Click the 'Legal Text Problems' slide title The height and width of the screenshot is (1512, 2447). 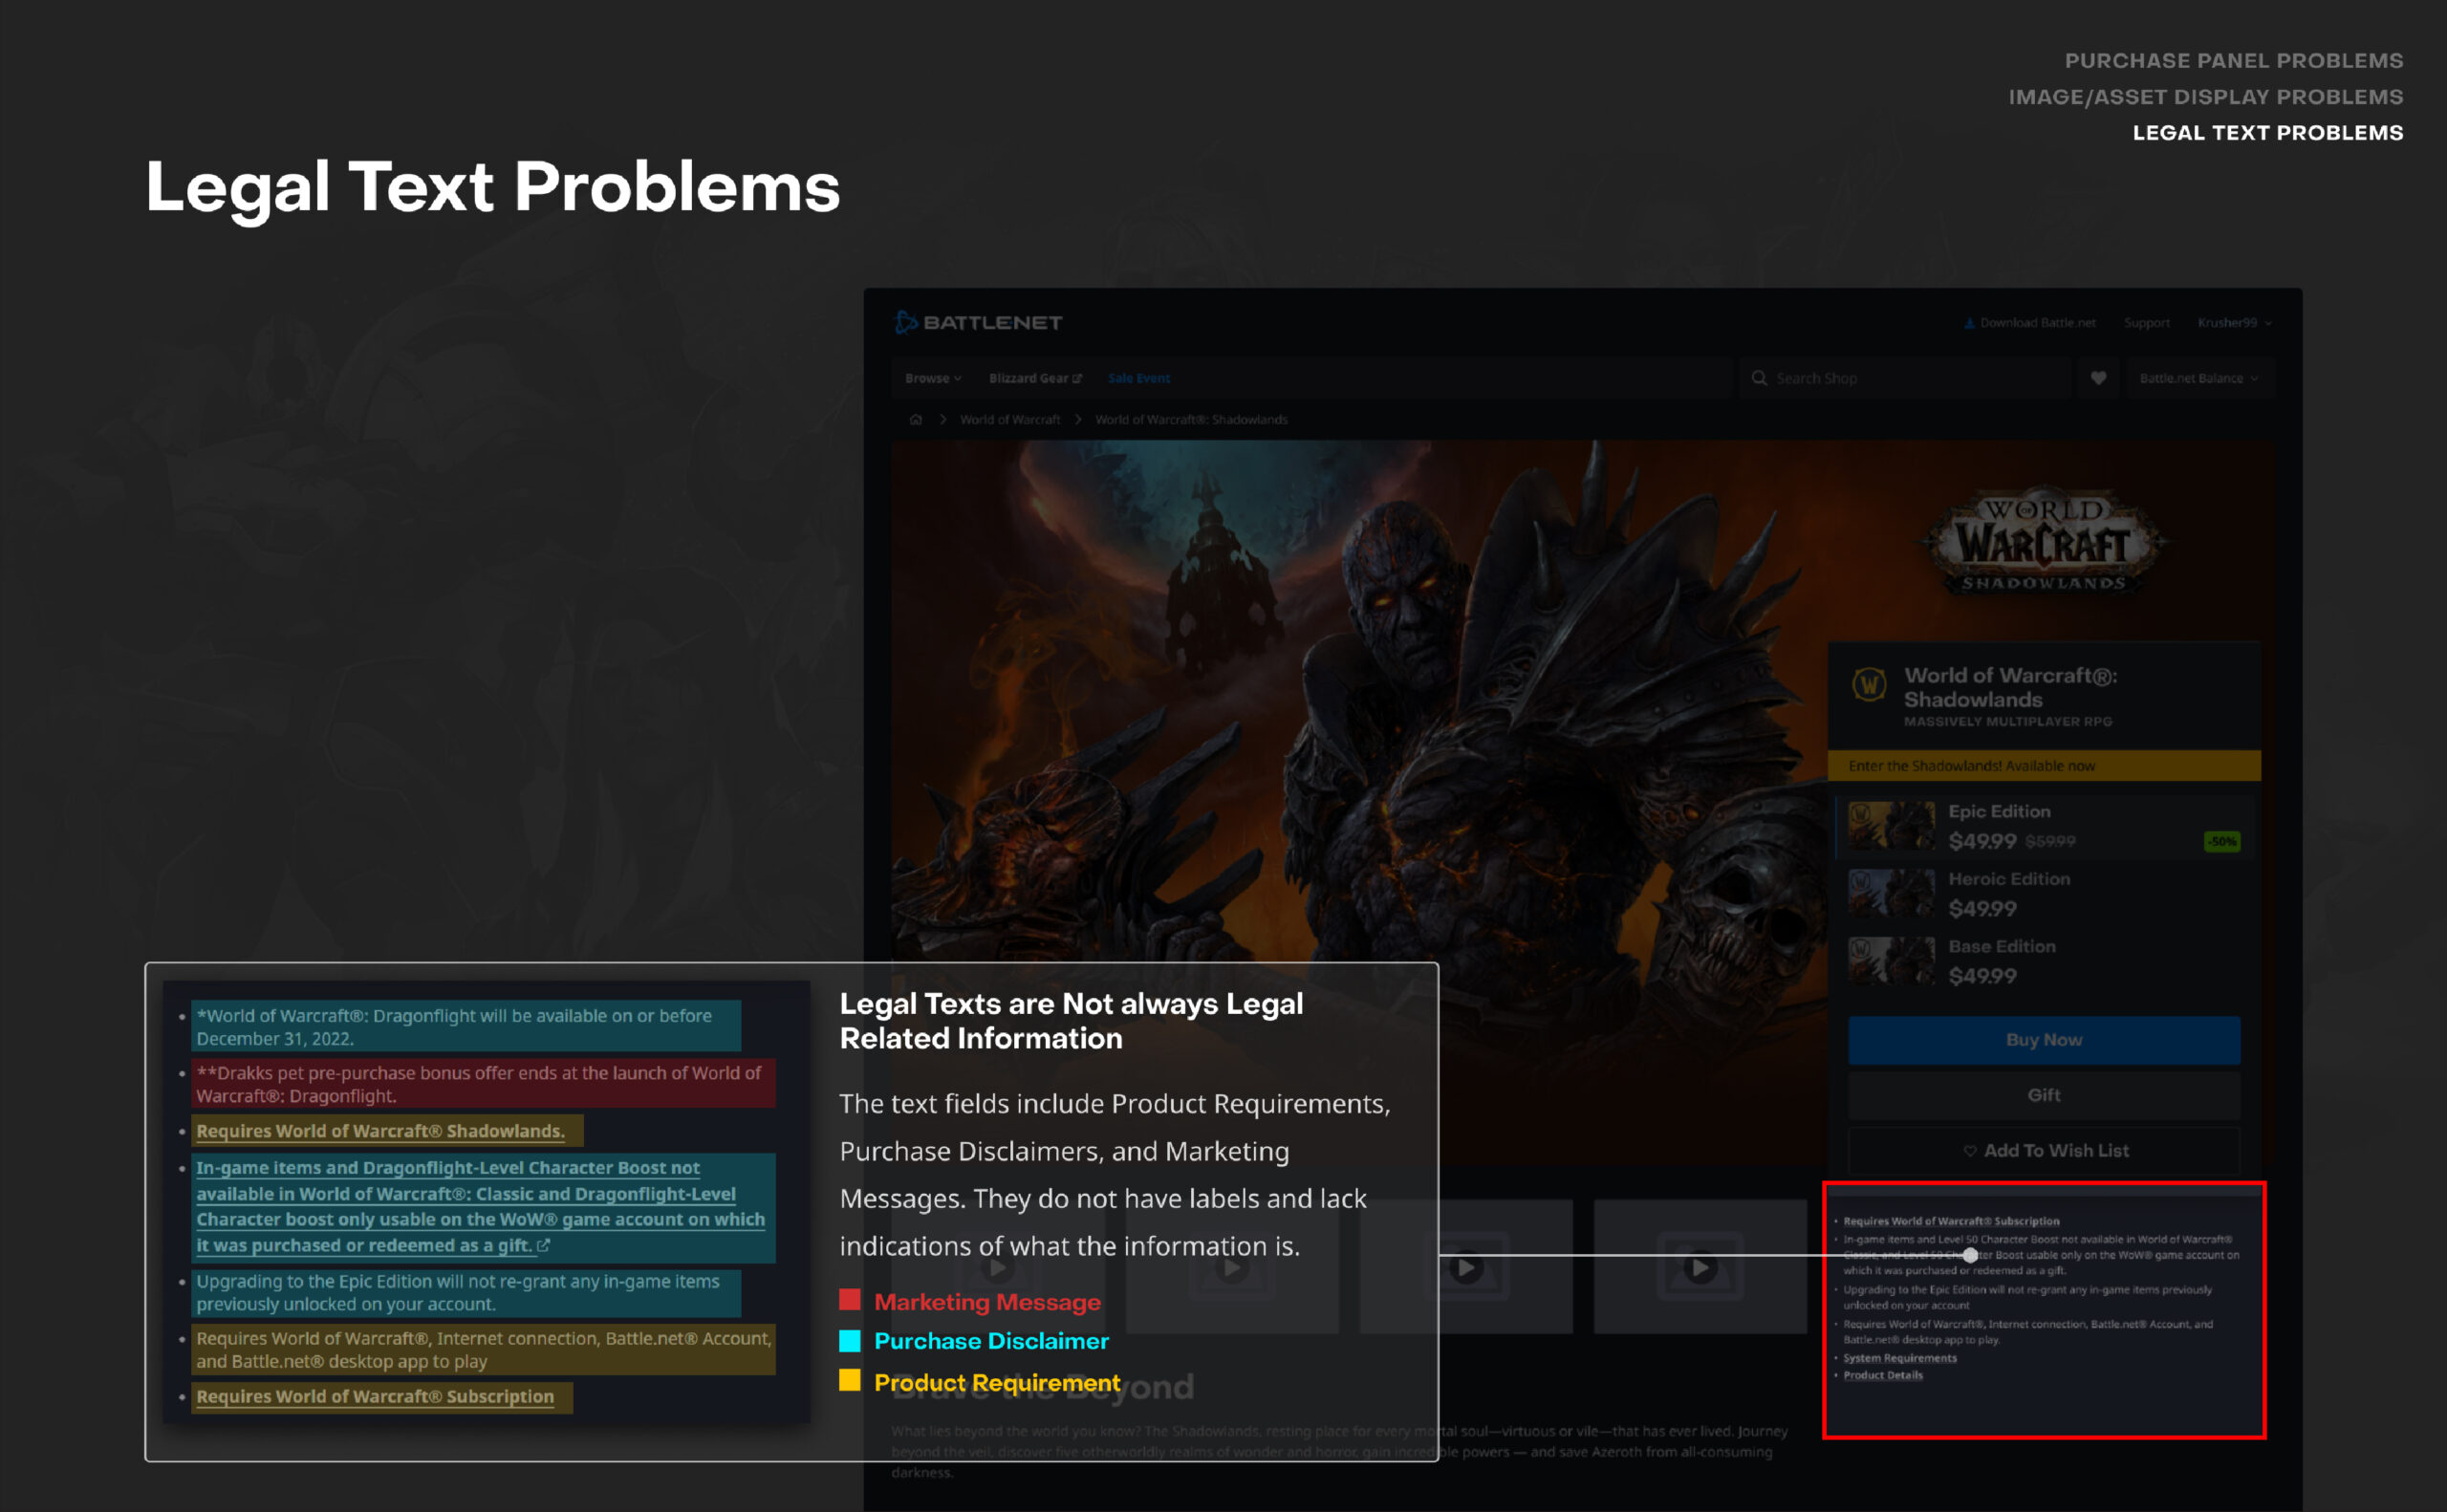point(492,188)
